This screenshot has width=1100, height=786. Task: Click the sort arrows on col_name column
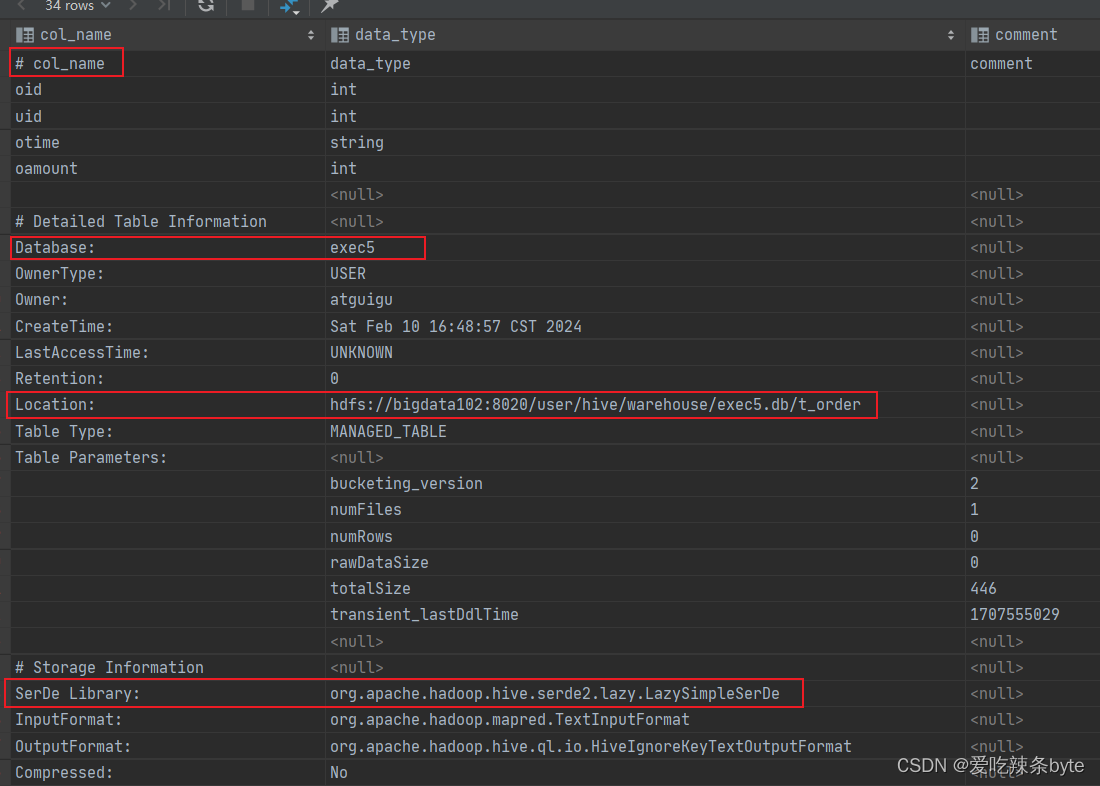(310, 35)
